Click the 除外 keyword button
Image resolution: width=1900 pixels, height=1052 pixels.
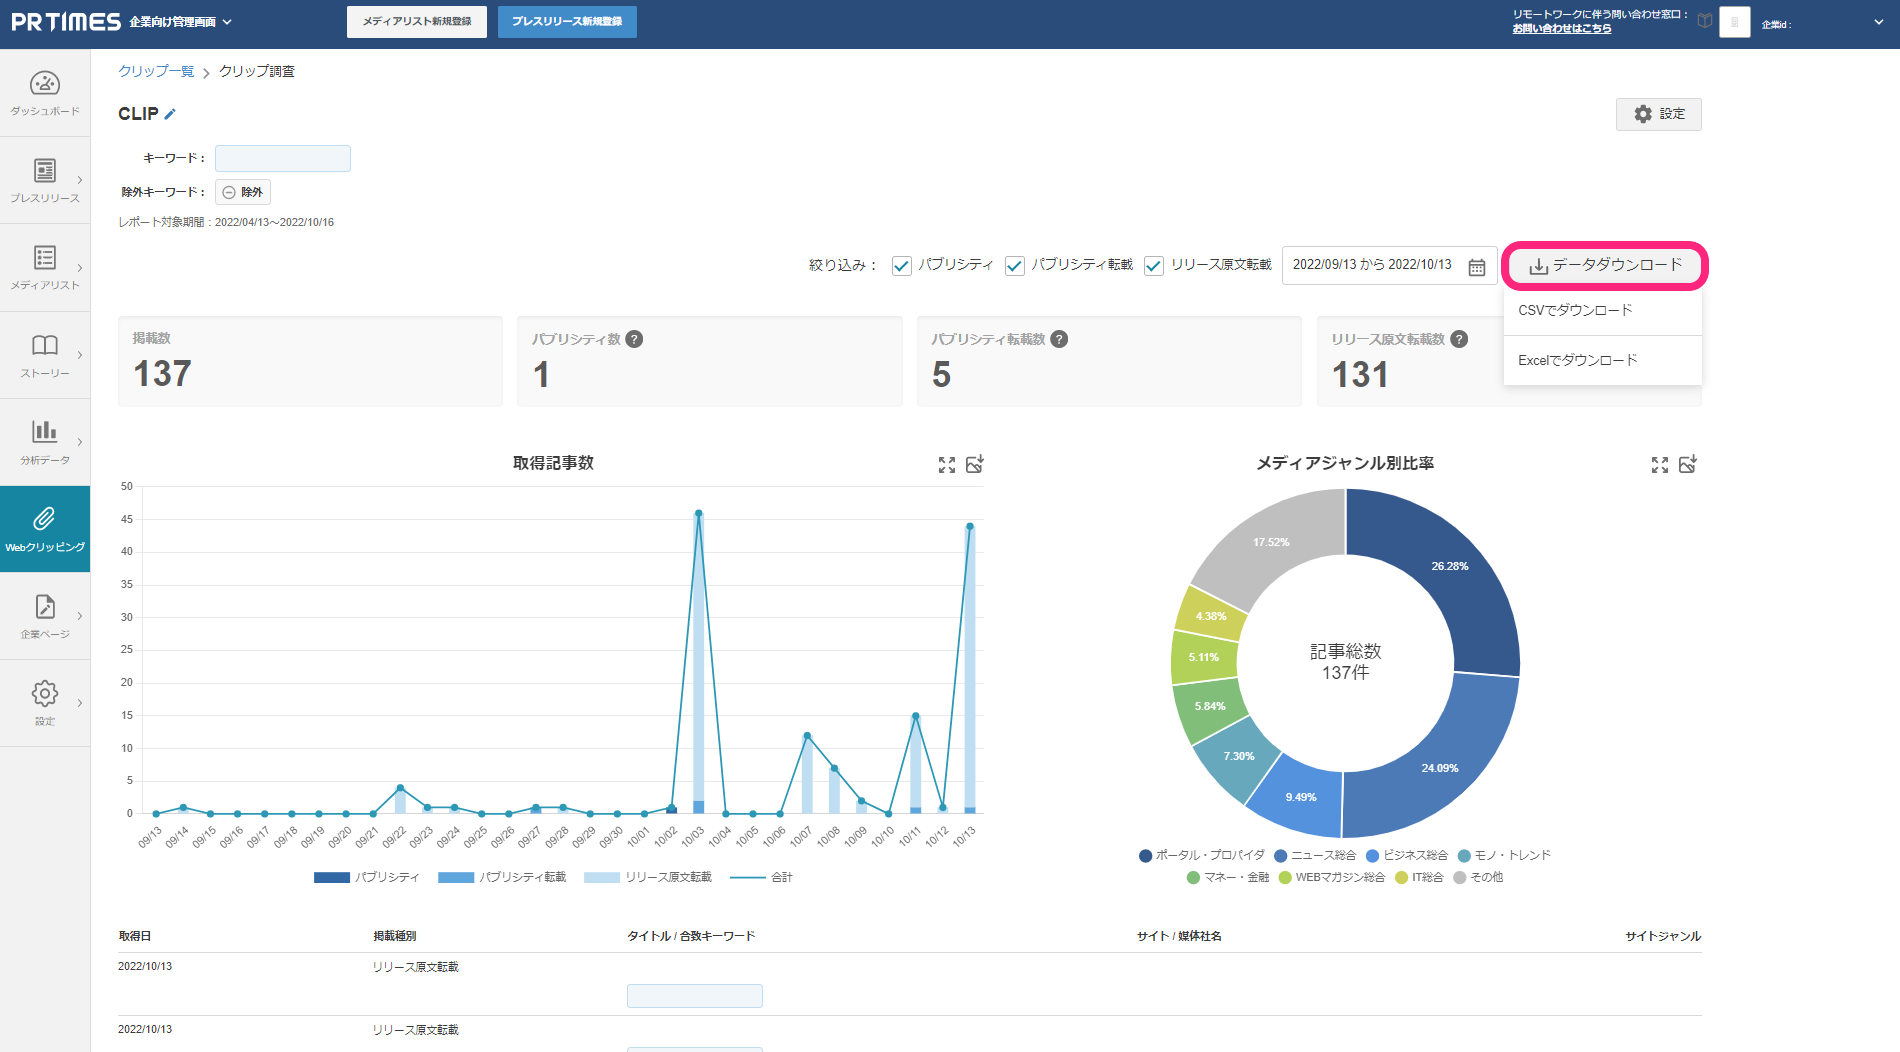pos(243,192)
